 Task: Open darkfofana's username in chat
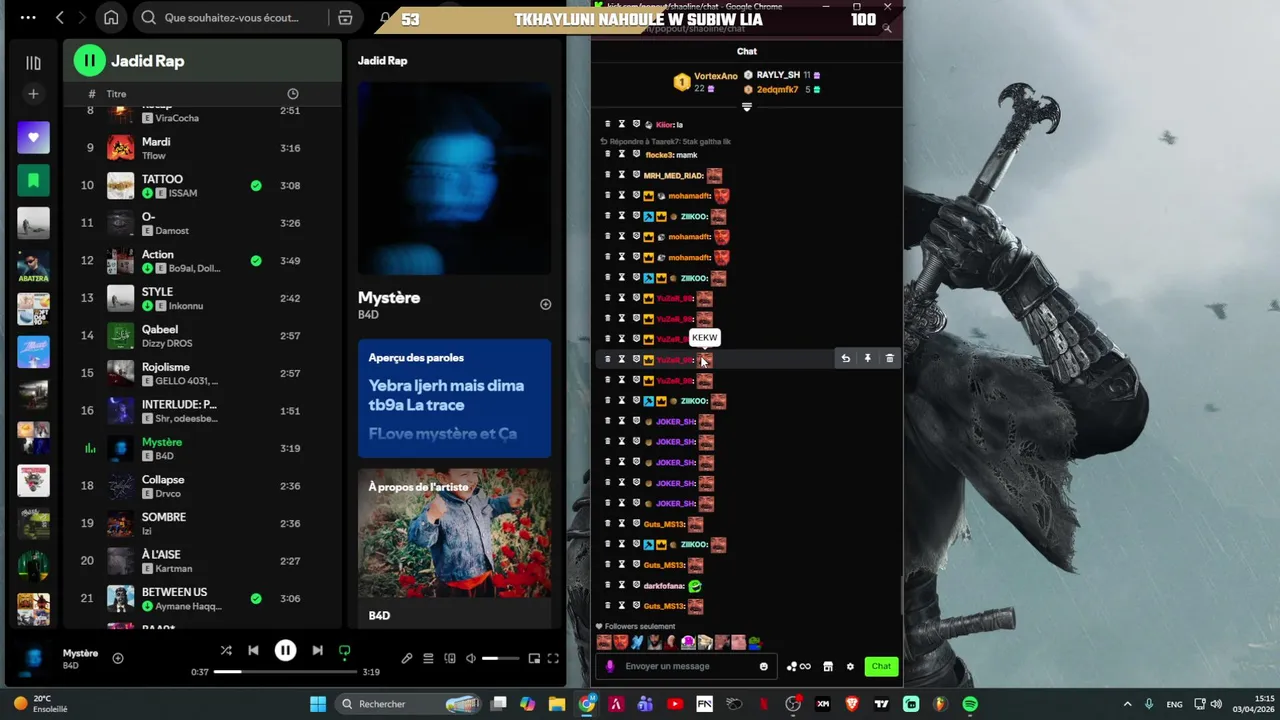[664, 586]
